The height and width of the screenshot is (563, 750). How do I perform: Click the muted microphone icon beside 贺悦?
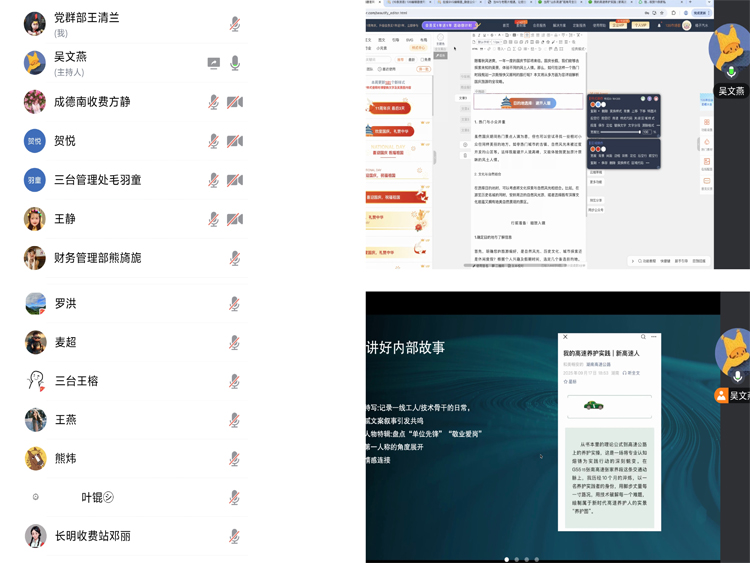coord(214,141)
